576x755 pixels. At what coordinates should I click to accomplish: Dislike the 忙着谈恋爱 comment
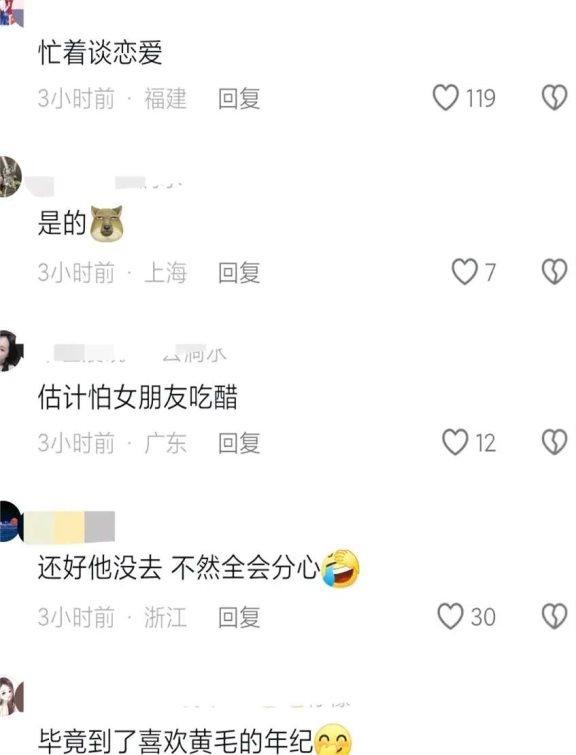[555, 98]
